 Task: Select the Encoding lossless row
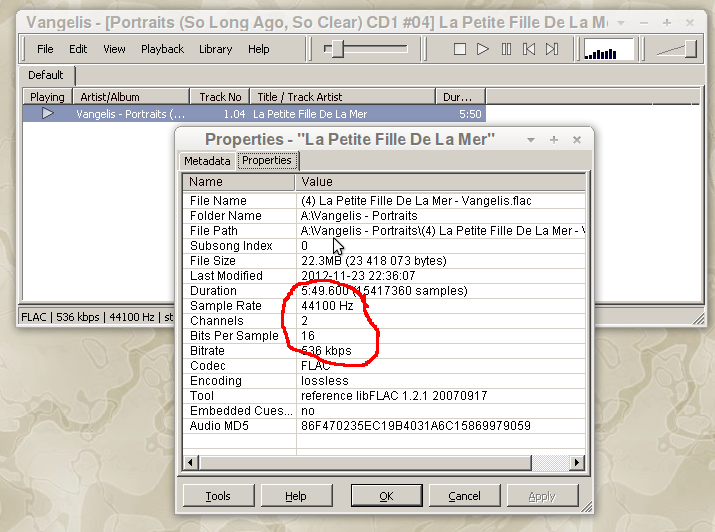[384, 381]
